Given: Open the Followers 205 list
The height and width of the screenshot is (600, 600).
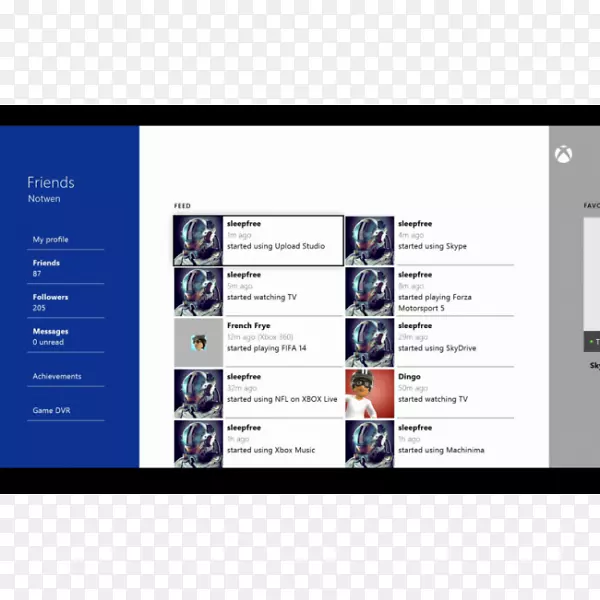Looking at the screenshot, I should [51, 302].
